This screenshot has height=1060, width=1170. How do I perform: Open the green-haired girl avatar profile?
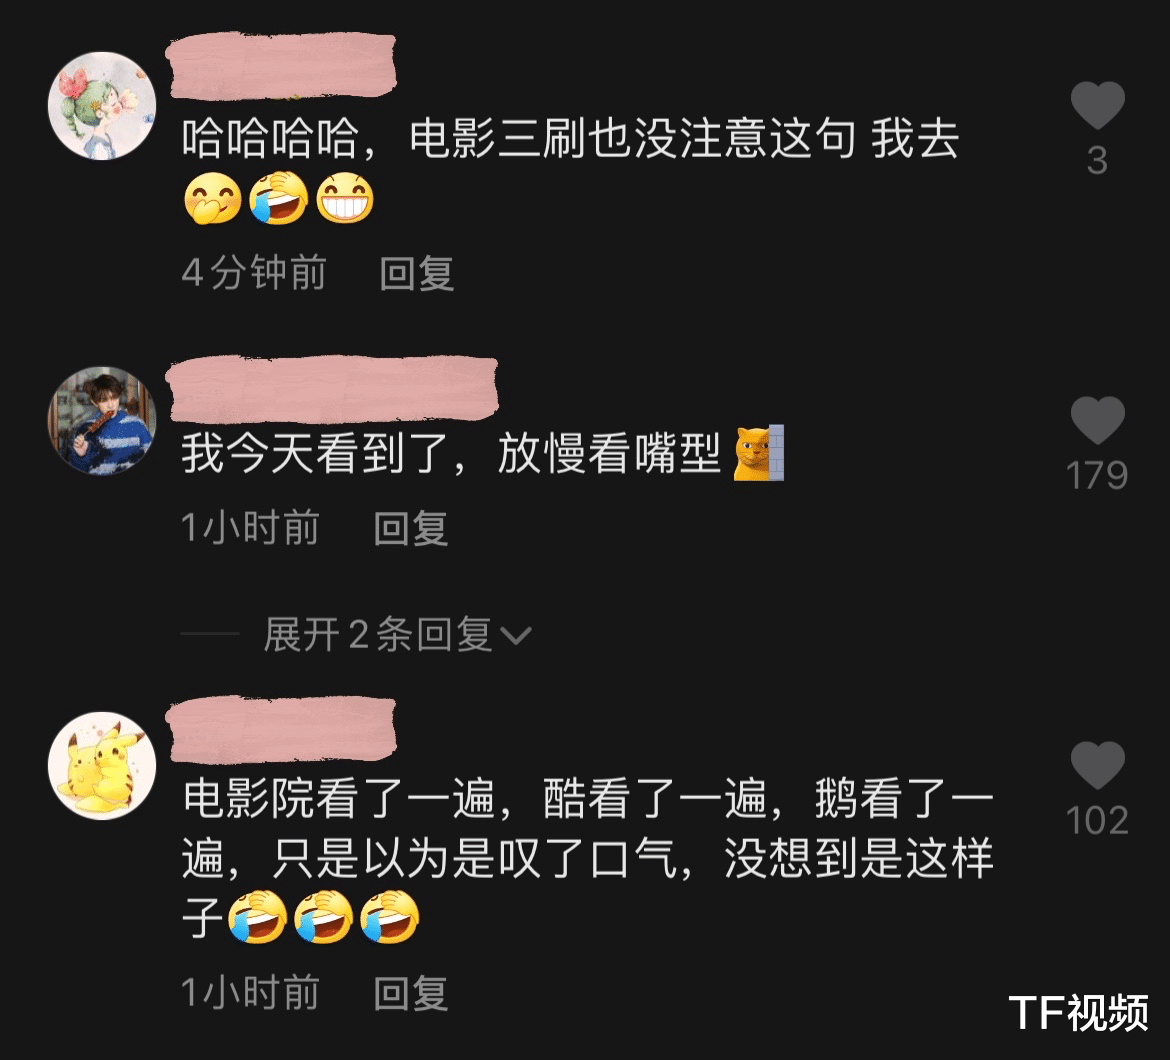coord(102,106)
